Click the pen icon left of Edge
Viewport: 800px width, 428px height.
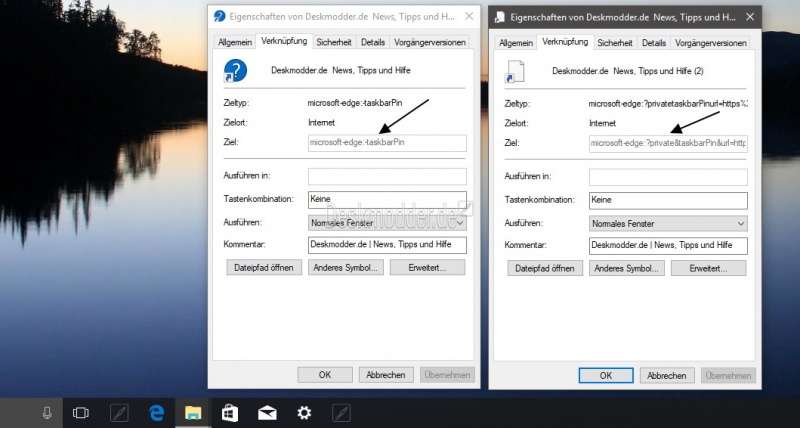click(x=119, y=413)
